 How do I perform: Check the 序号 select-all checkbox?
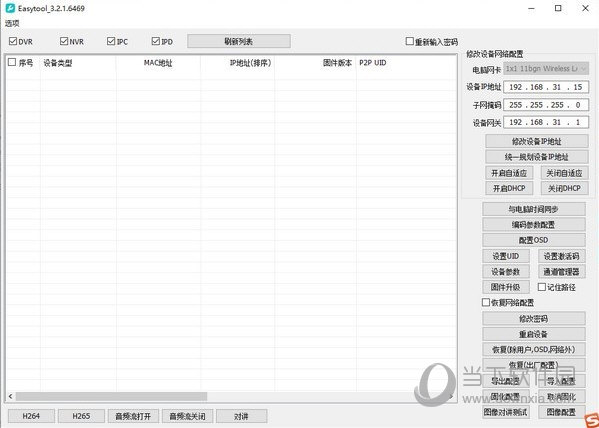click(12, 62)
